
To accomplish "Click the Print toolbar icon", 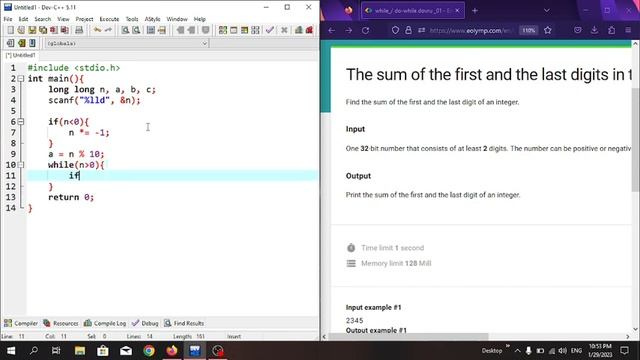I will [79, 30].
